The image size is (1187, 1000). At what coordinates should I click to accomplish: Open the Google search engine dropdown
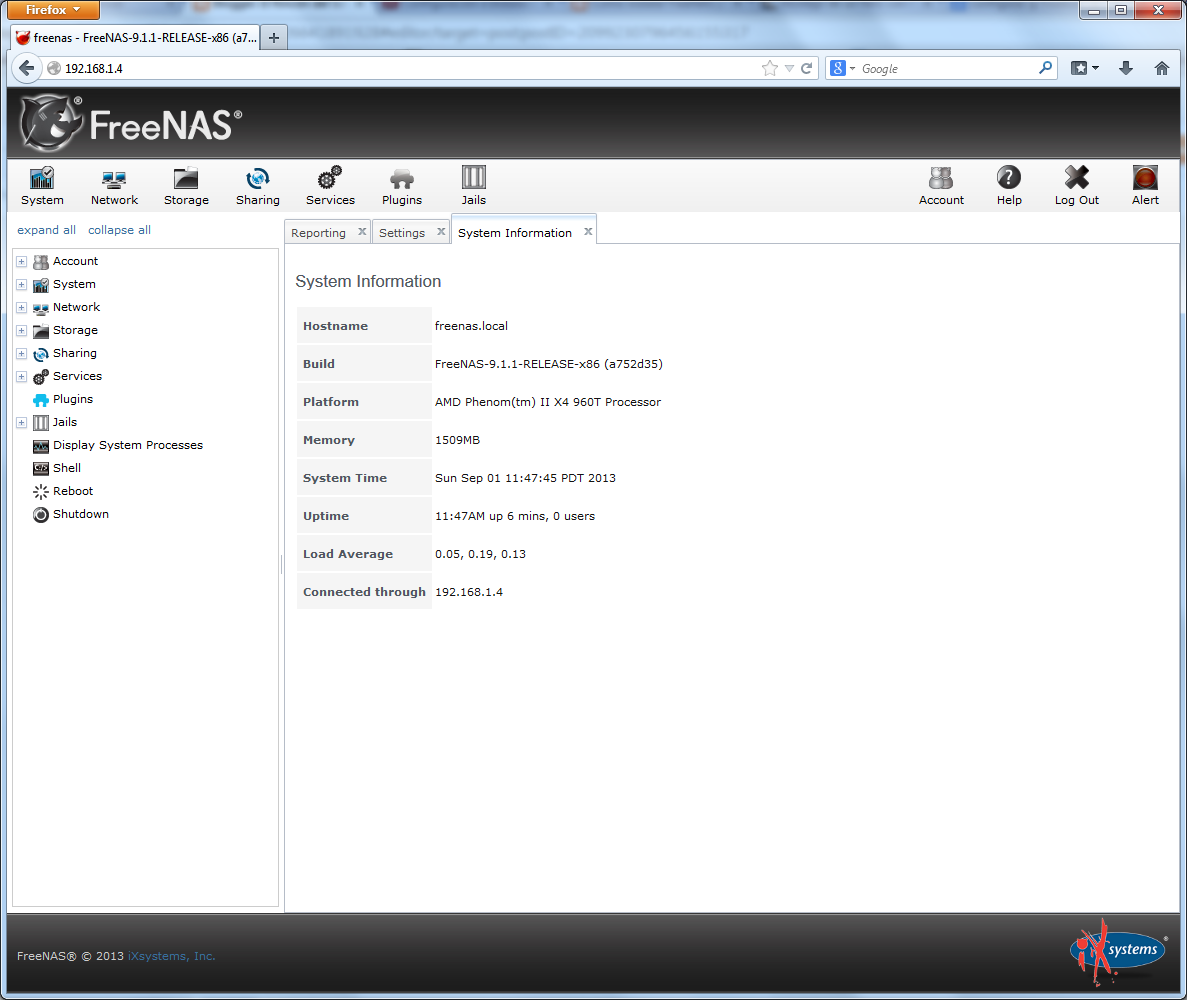pos(847,68)
